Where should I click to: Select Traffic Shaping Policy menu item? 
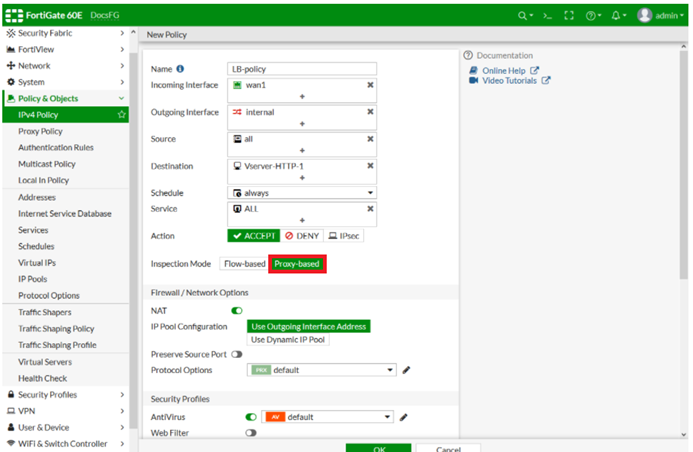[x=56, y=328]
